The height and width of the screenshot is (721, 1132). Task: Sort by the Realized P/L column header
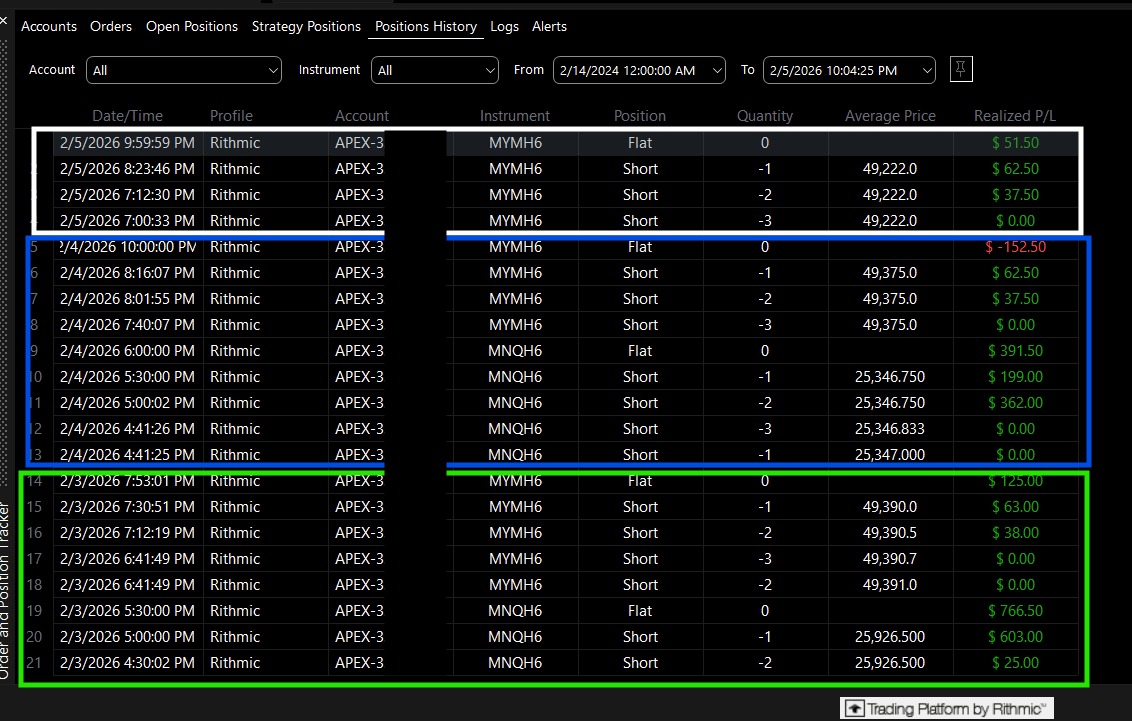(1014, 115)
